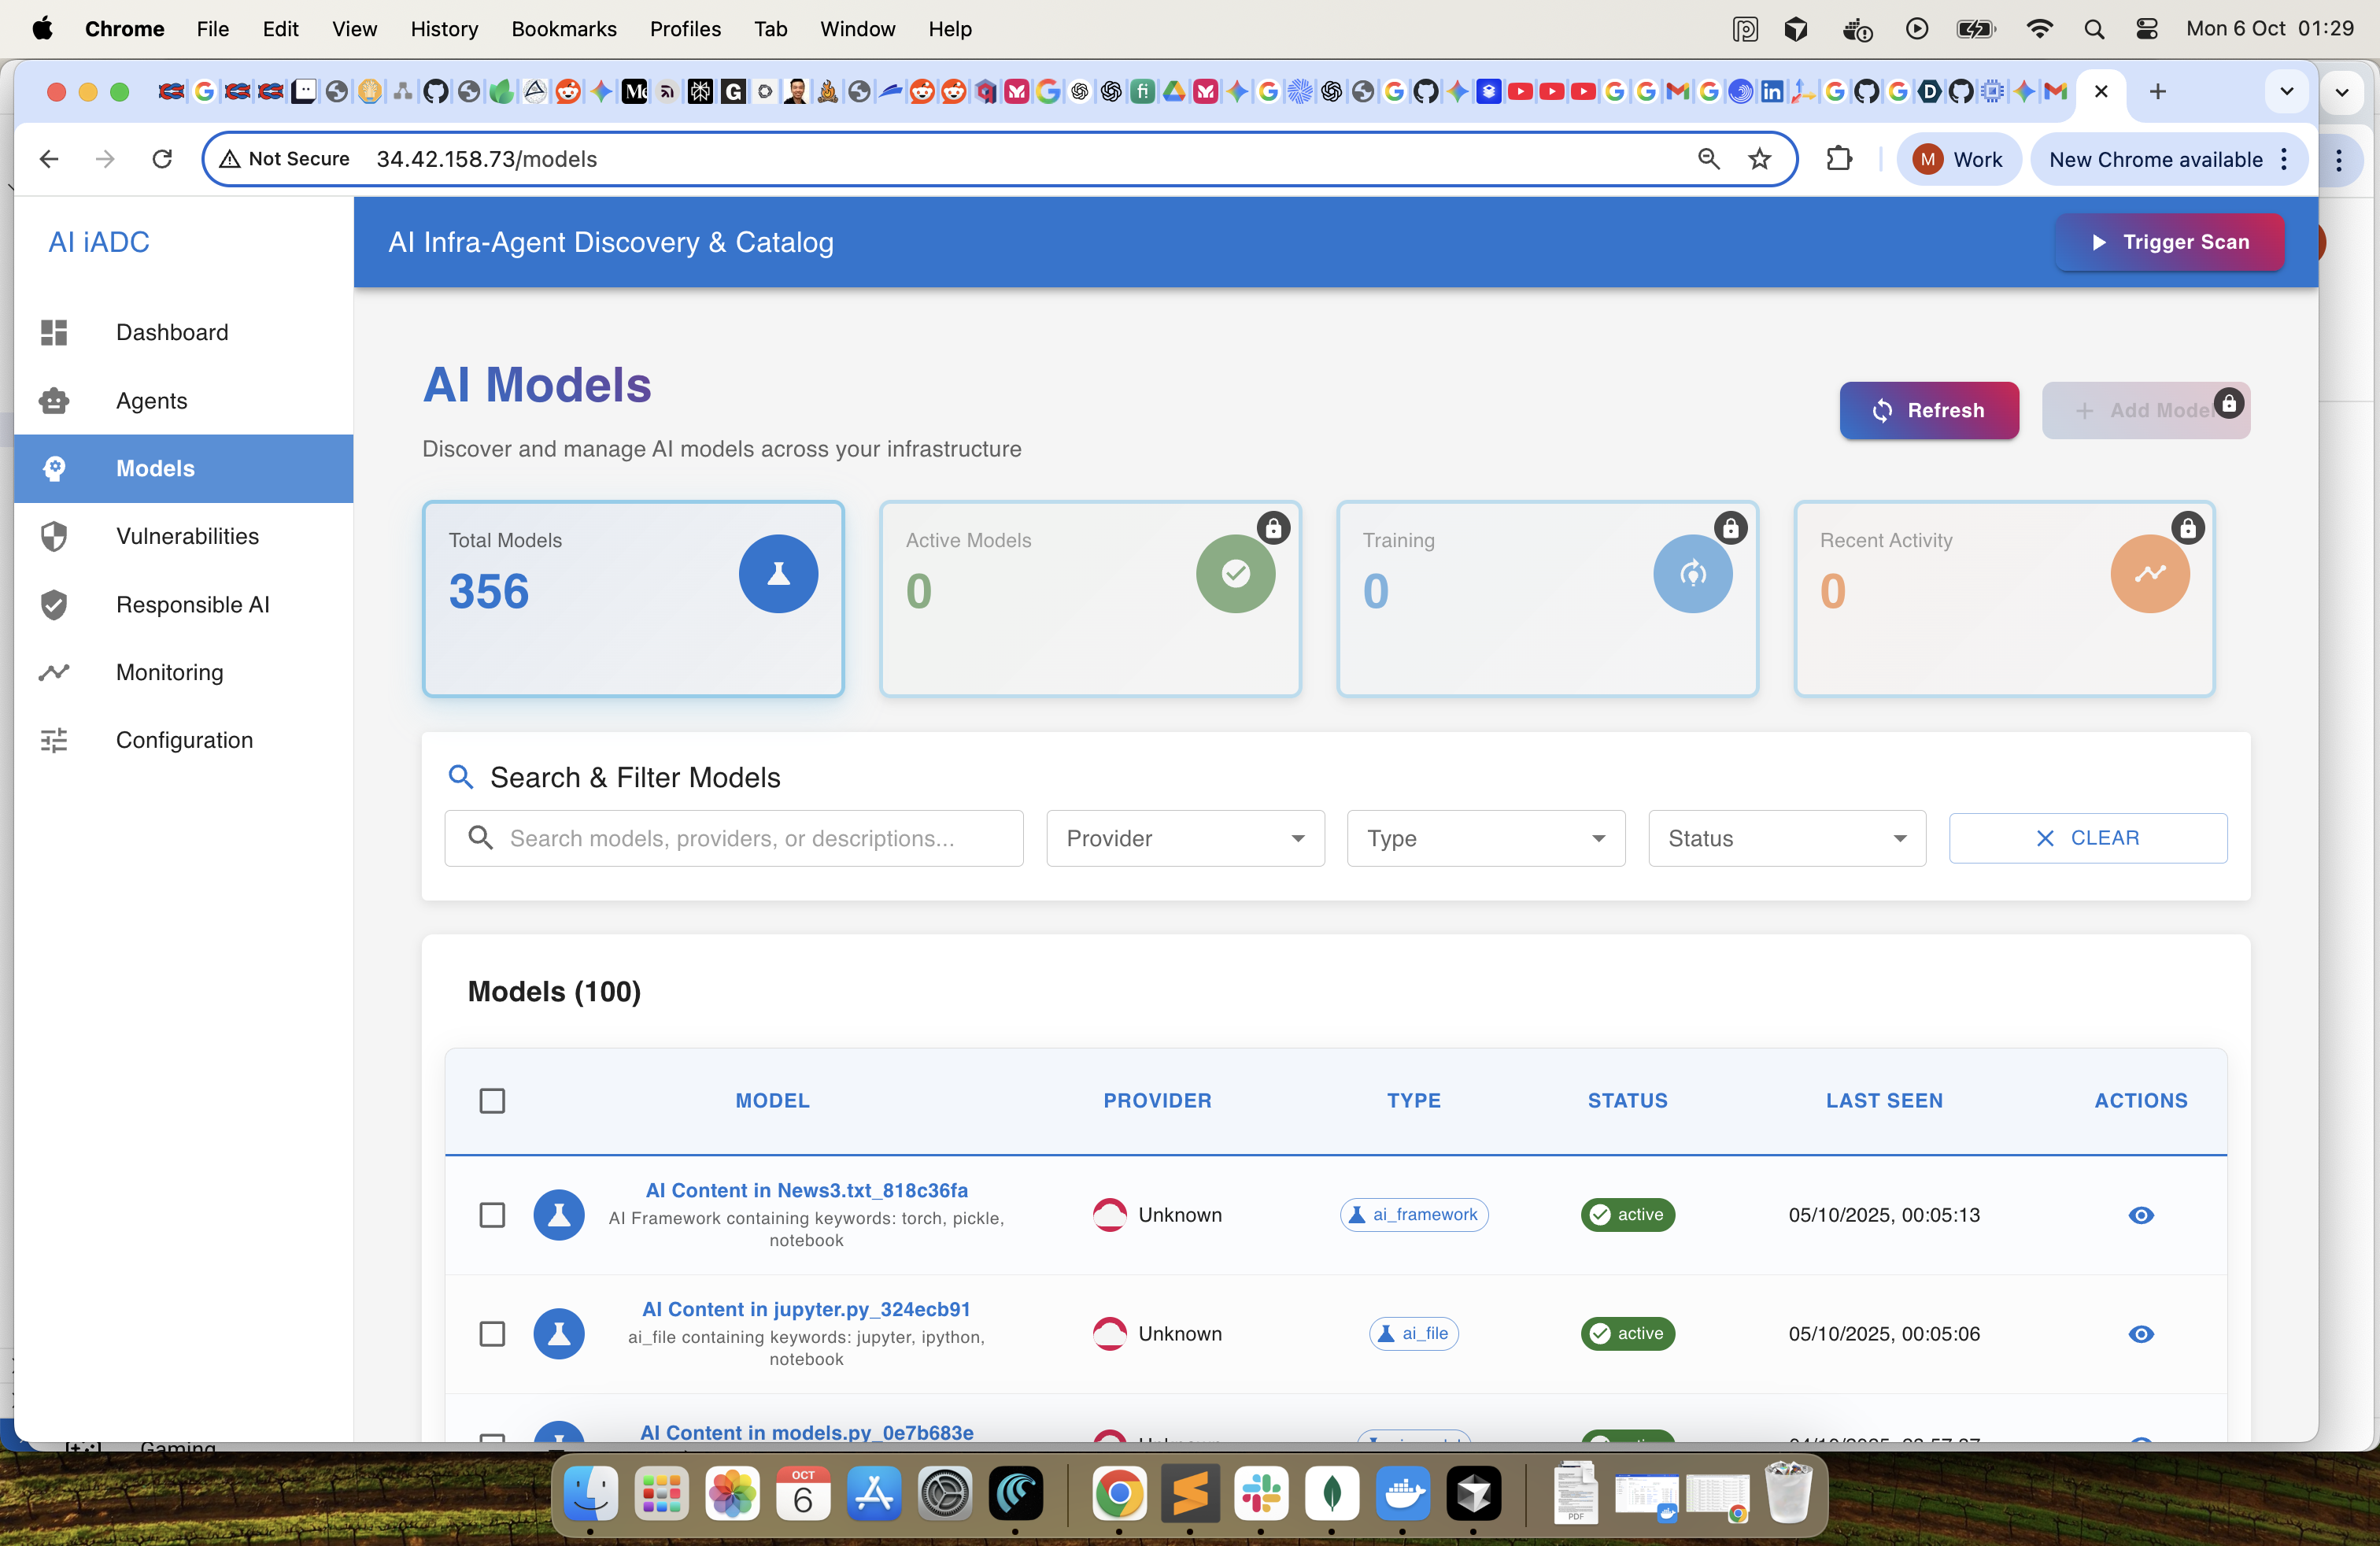Check the select-all models checkbox
Viewport: 2380px width, 1546px height.
(x=492, y=1101)
